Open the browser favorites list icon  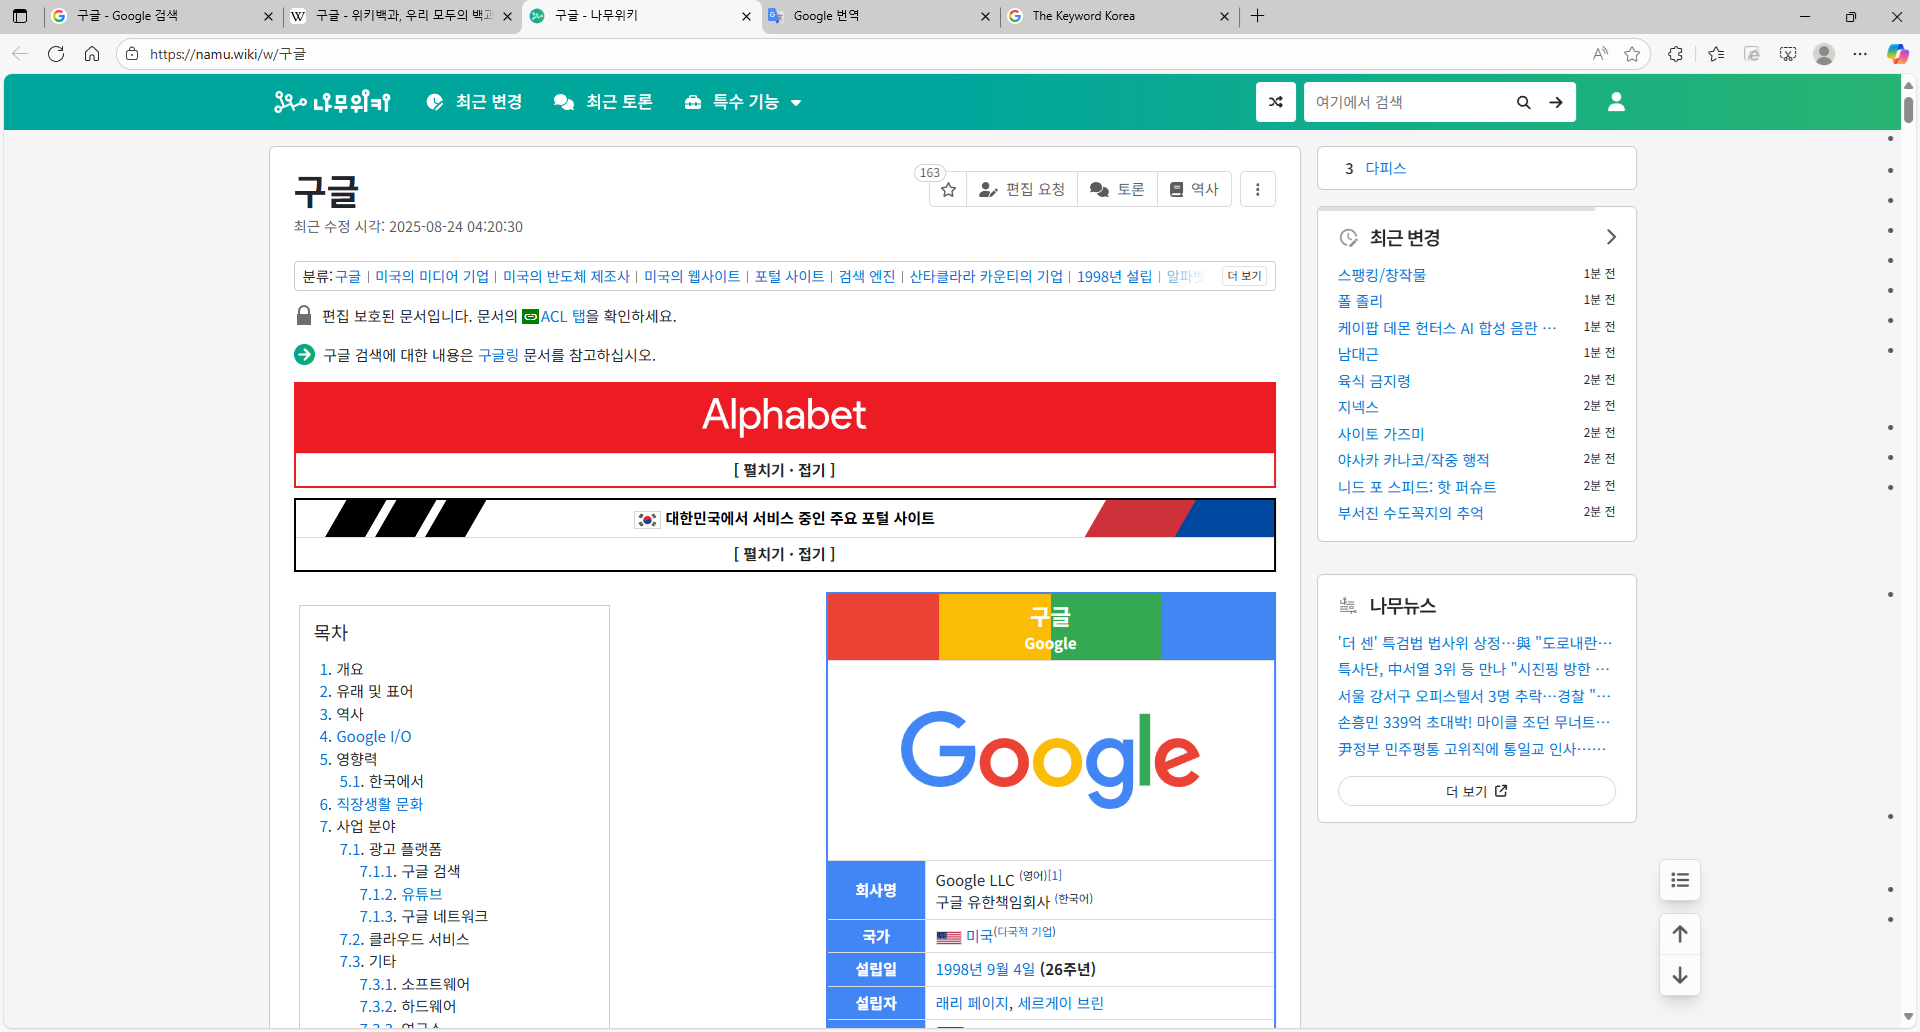[x=1716, y=54]
